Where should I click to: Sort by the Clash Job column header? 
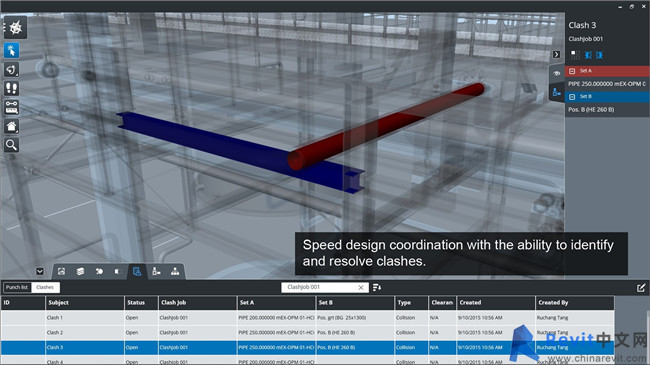tap(197, 303)
